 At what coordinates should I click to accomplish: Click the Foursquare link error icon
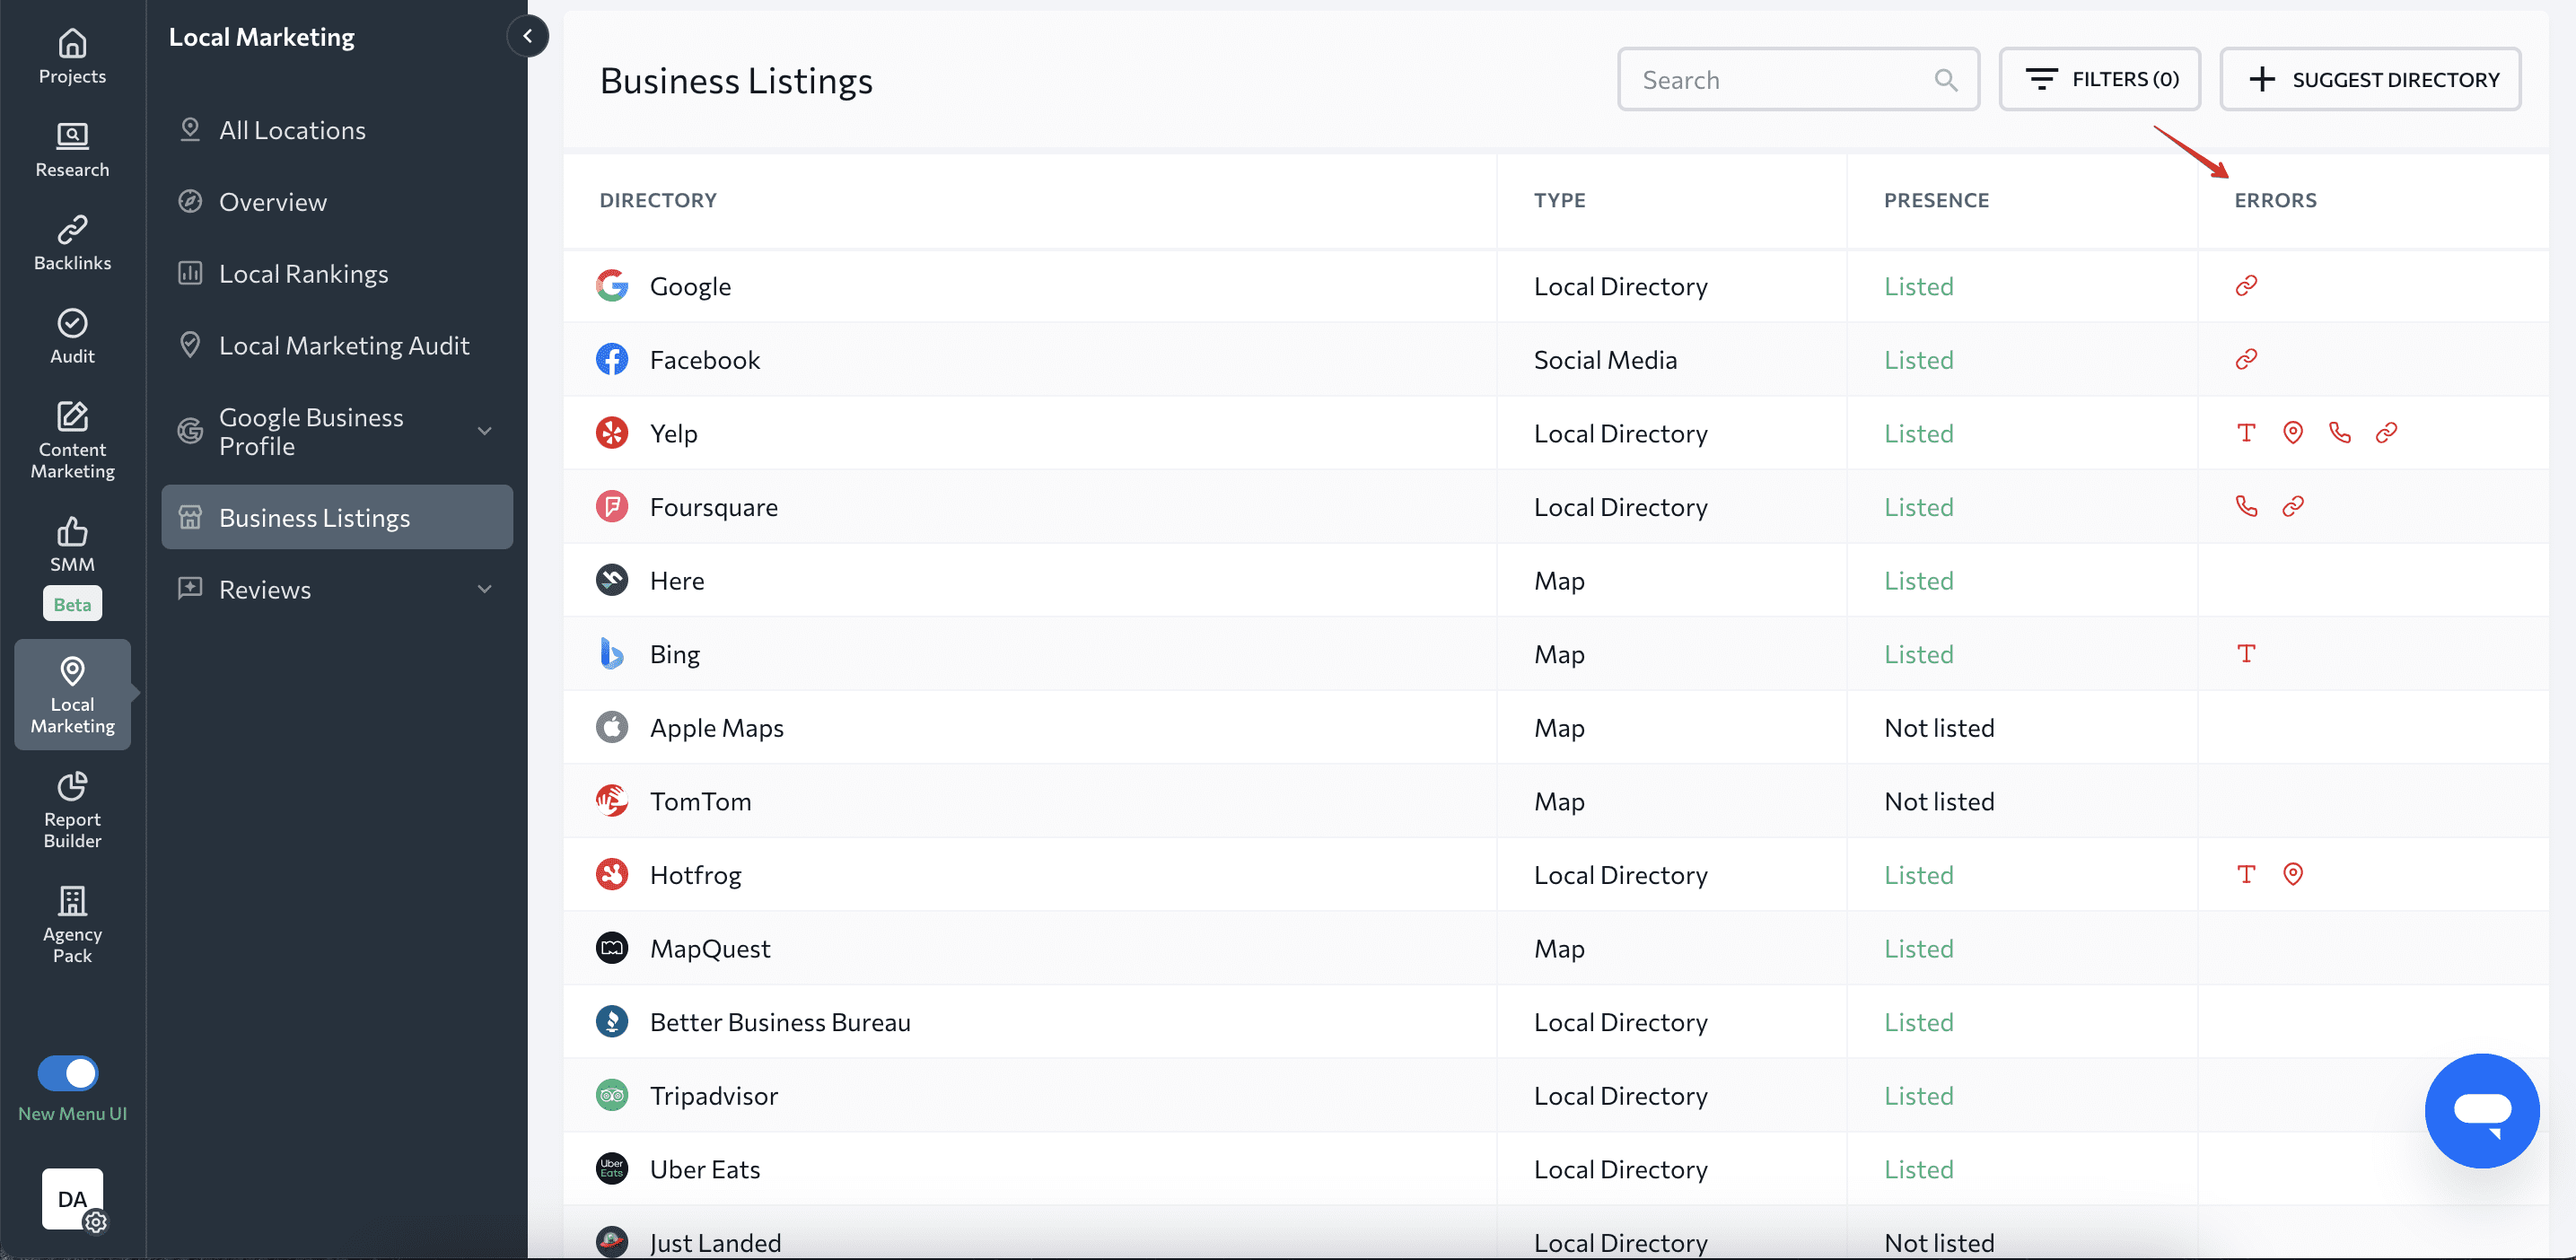click(x=2293, y=506)
